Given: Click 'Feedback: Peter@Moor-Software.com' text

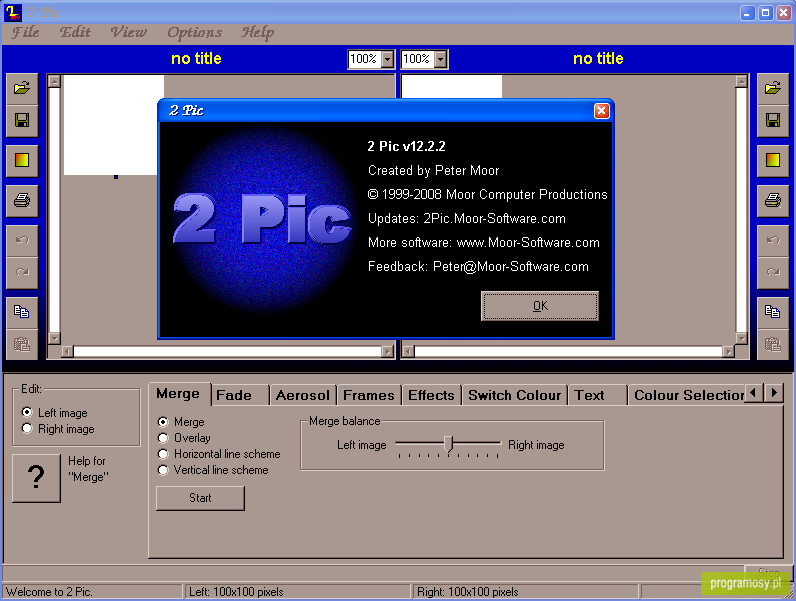Looking at the screenshot, I should point(478,266).
